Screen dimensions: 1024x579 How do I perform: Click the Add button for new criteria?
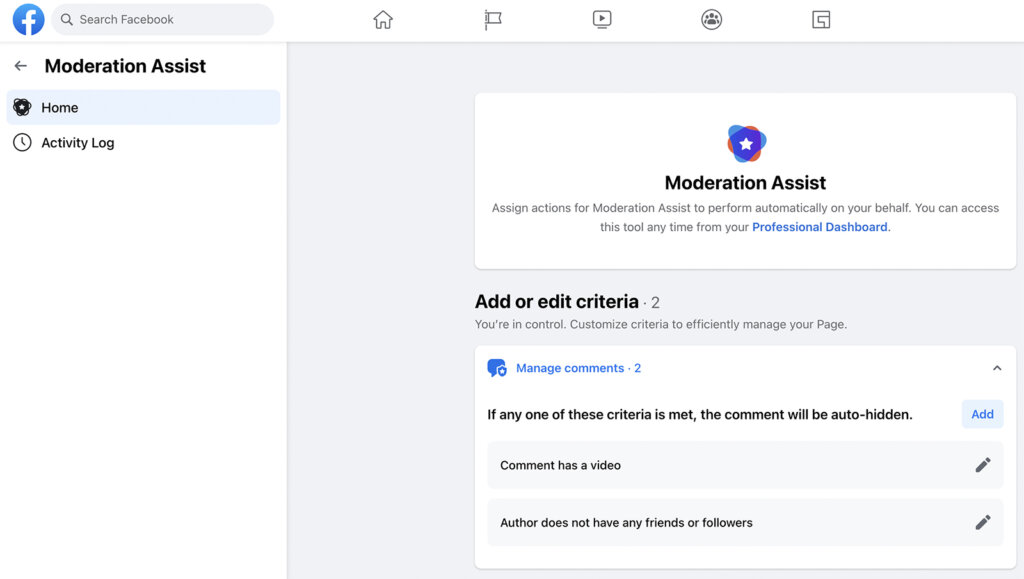tap(982, 413)
